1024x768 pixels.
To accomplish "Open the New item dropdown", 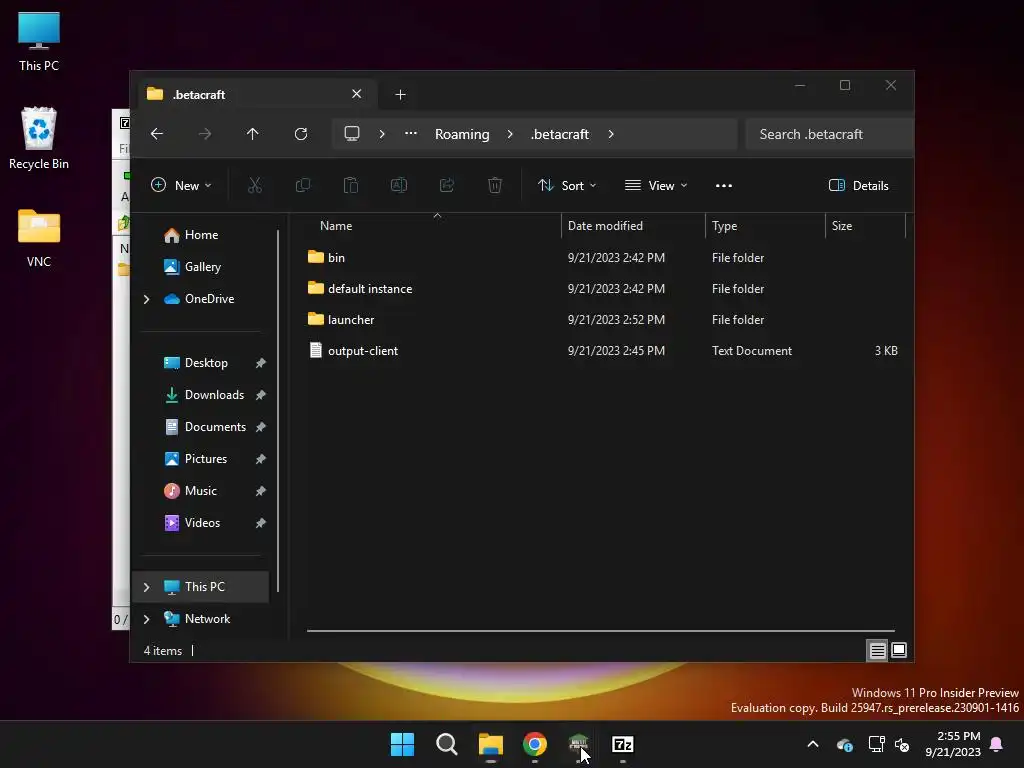I will coord(182,185).
